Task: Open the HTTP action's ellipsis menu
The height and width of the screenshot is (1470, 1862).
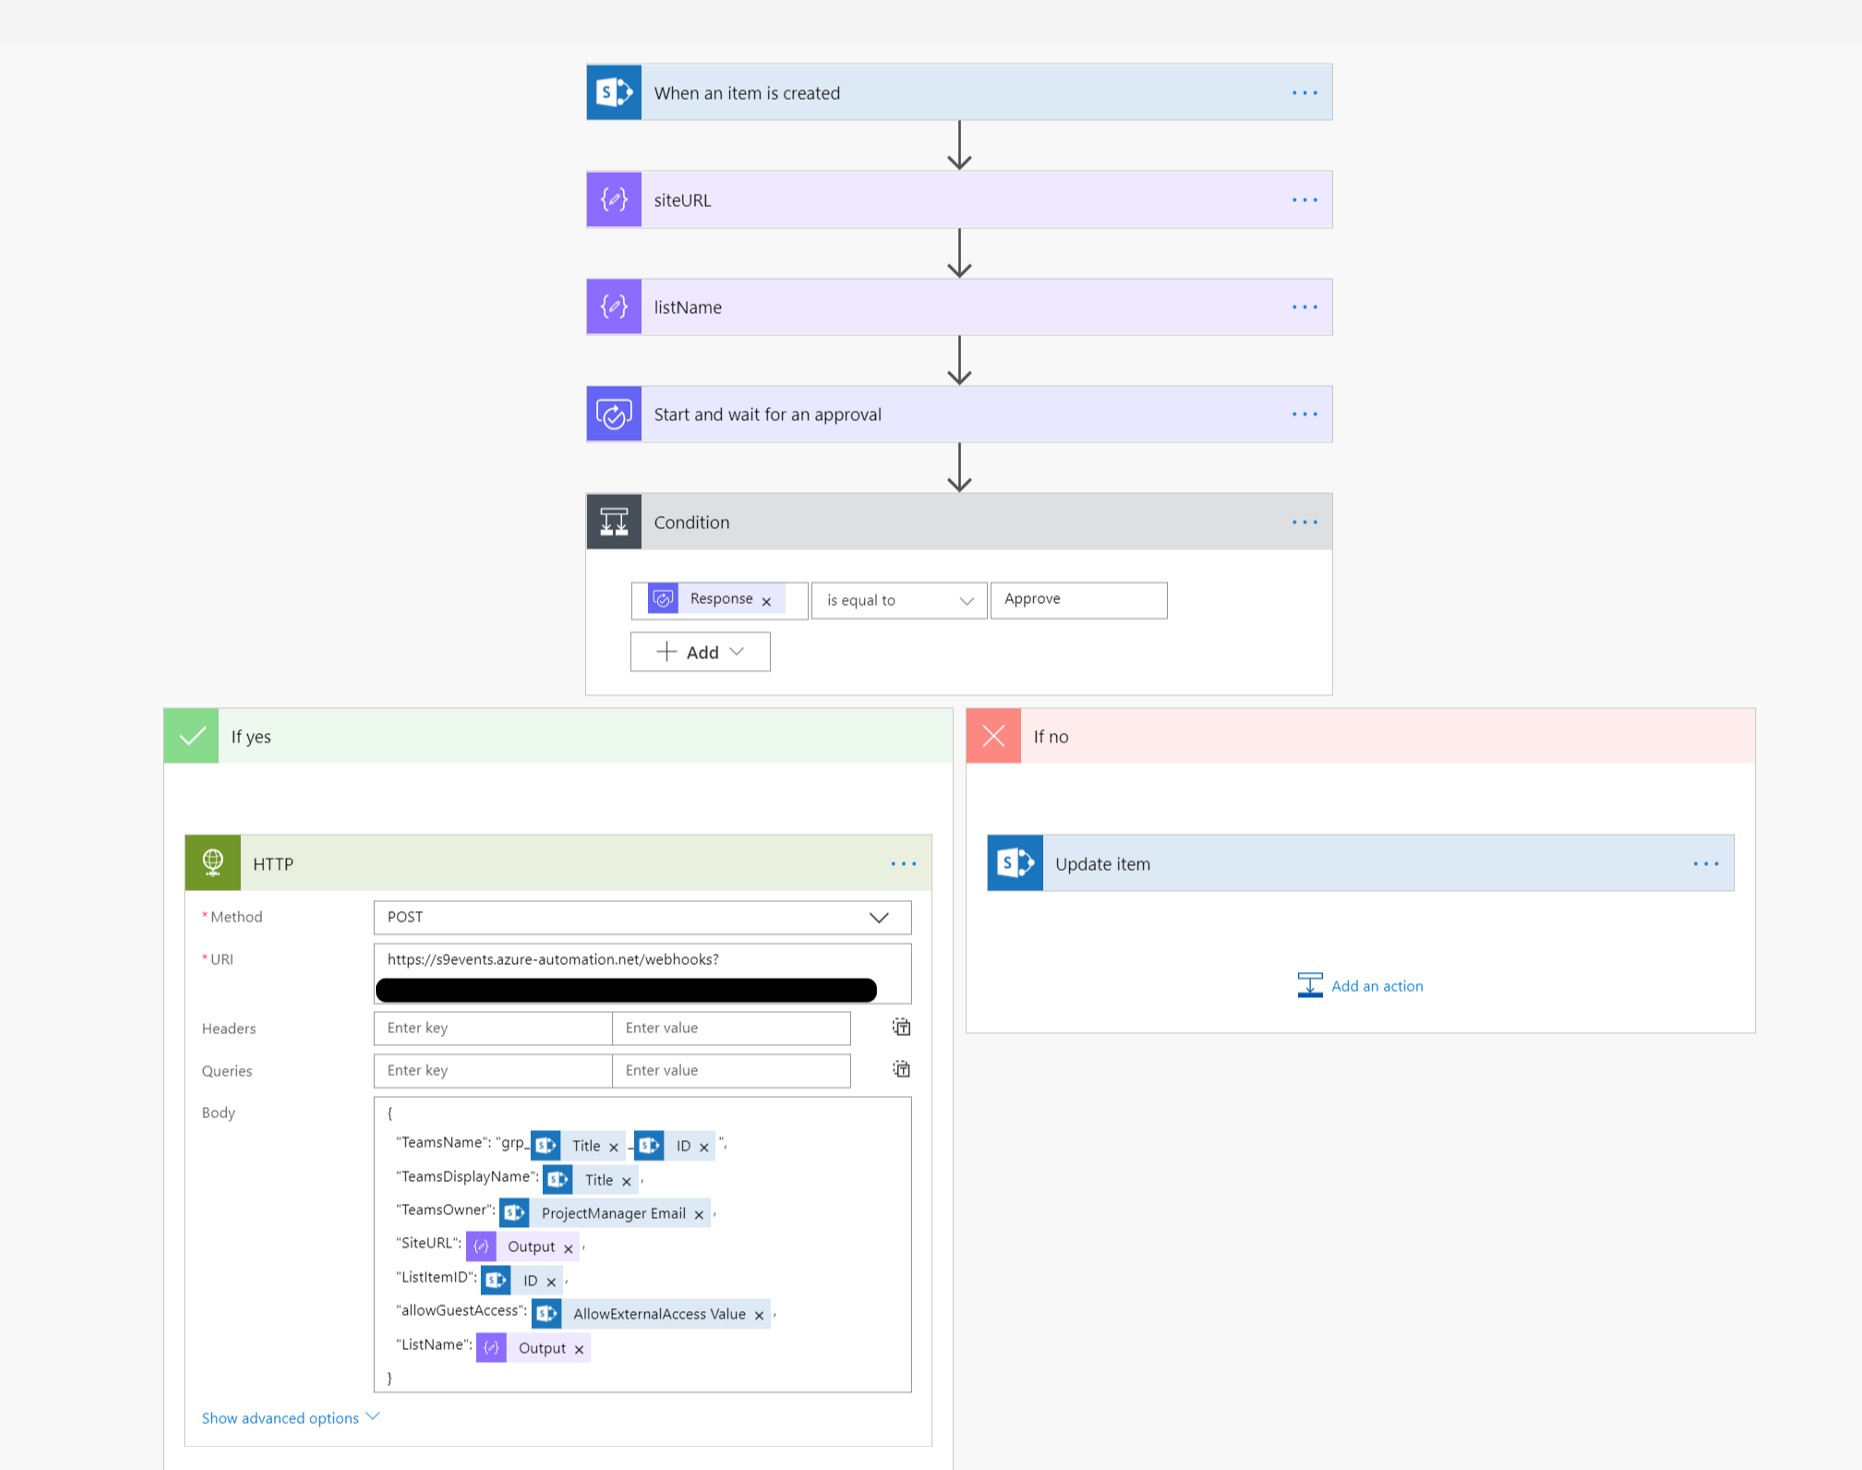Action: 903,863
